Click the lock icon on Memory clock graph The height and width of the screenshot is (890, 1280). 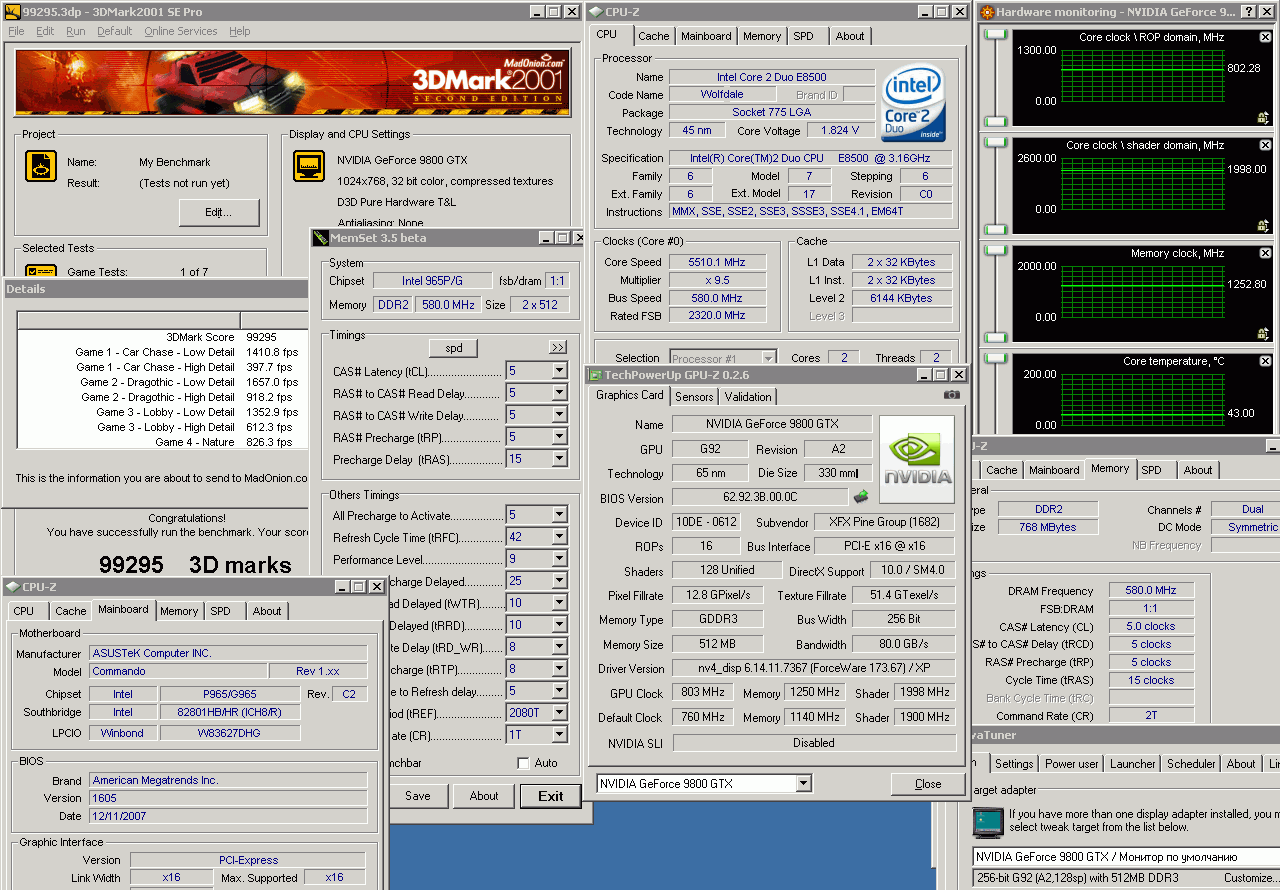tap(1263, 334)
